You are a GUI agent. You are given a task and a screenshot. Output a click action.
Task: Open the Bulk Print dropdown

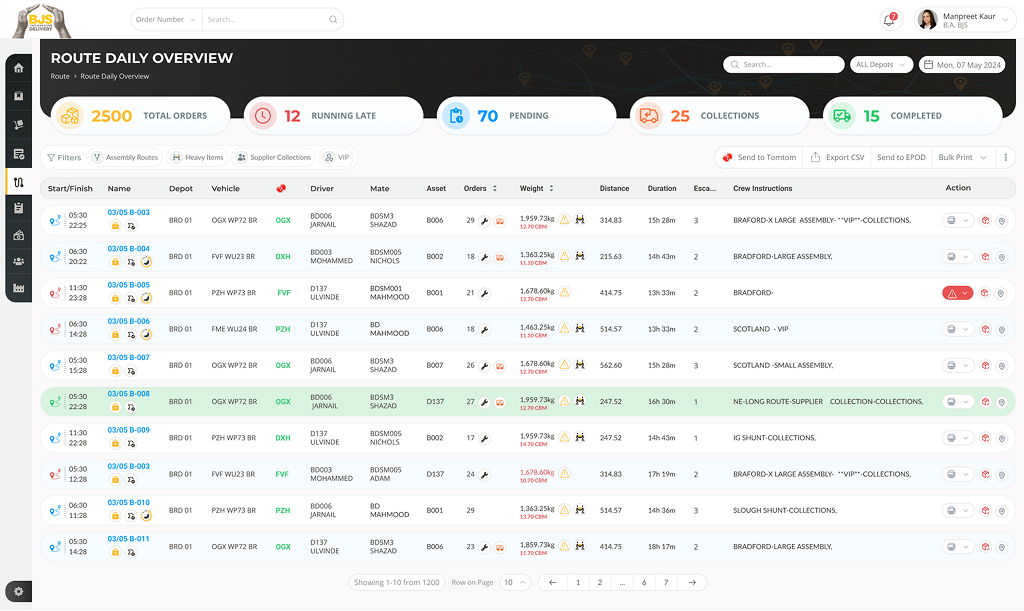click(963, 158)
